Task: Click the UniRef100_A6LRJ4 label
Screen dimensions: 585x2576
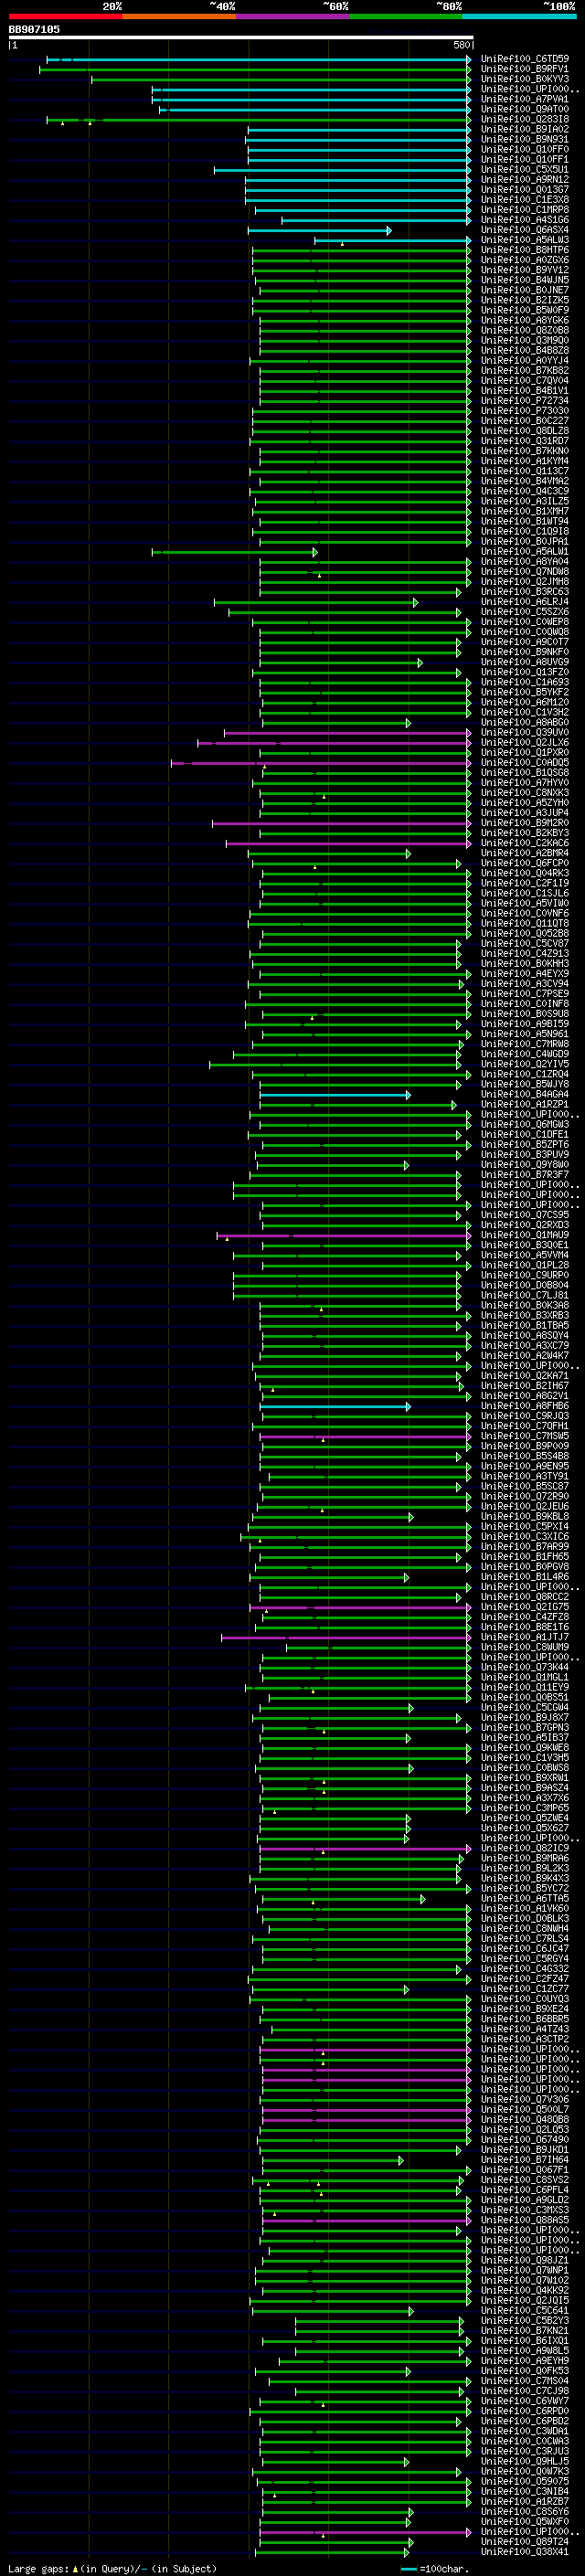Action: tap(525, 603)
